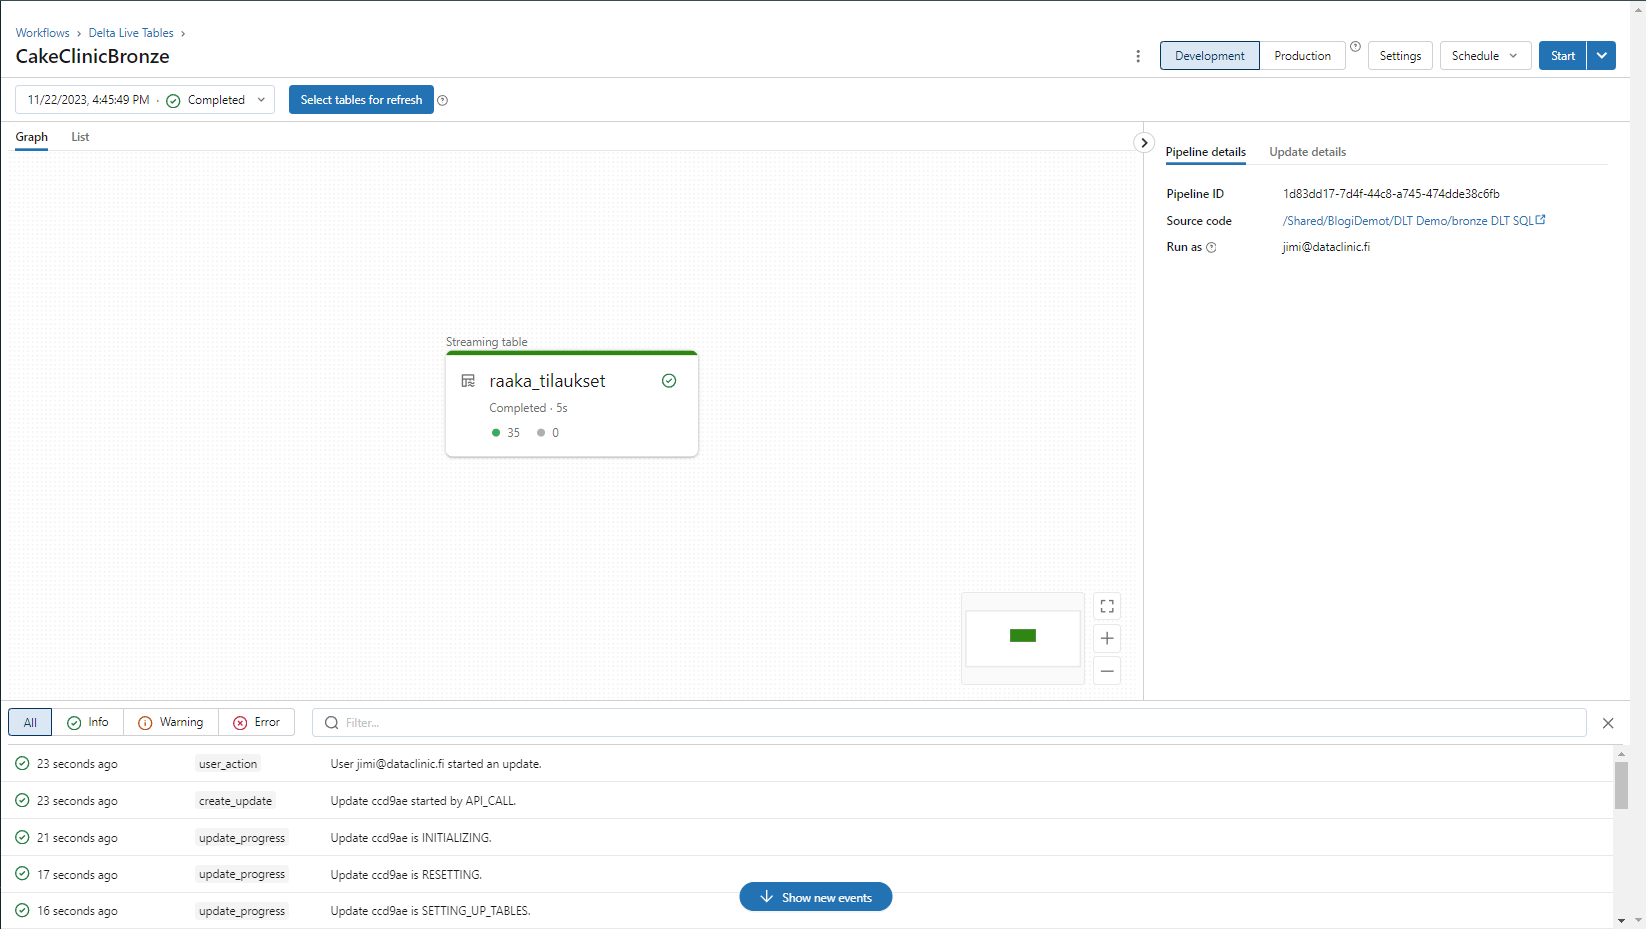1646x929 pixels.
Task: Click the event log Filter input field
Action: pyautogui.click(x=950, y=723)
